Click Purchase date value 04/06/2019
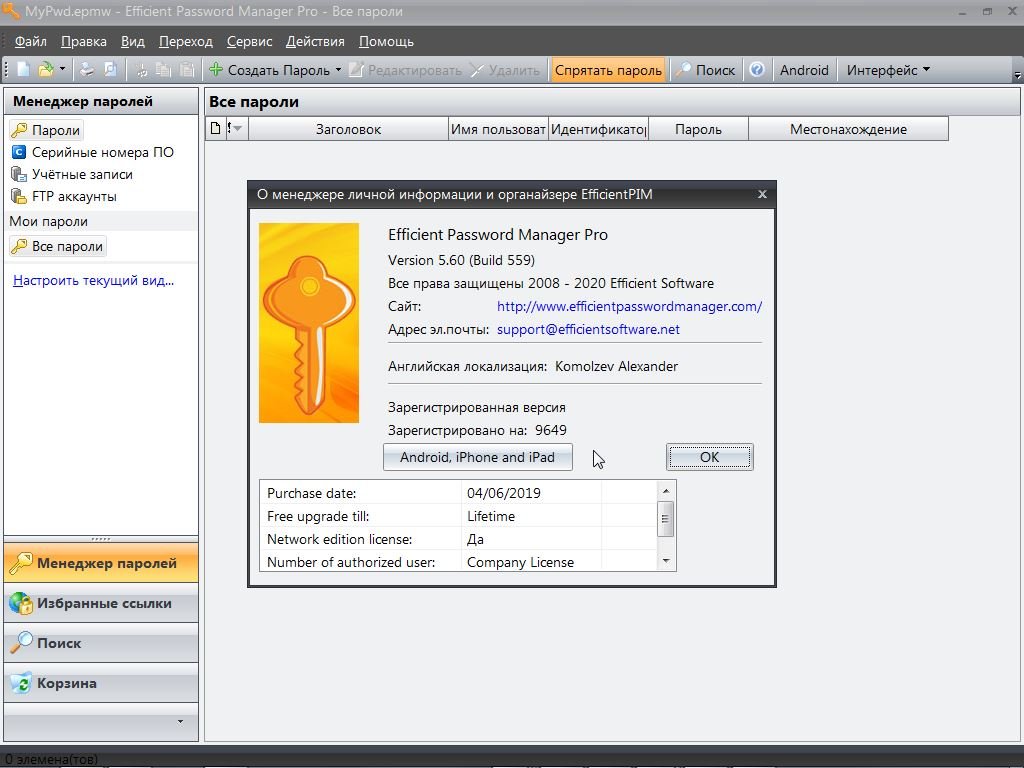This screenshot has width=1024, height=768. click(504, 493)
